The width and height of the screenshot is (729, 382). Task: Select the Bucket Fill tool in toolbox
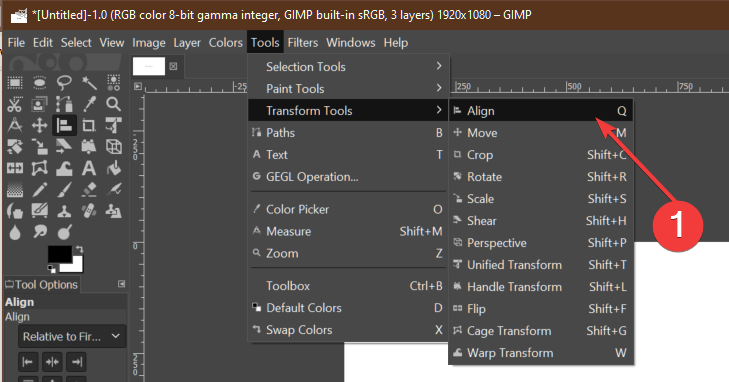113,168
